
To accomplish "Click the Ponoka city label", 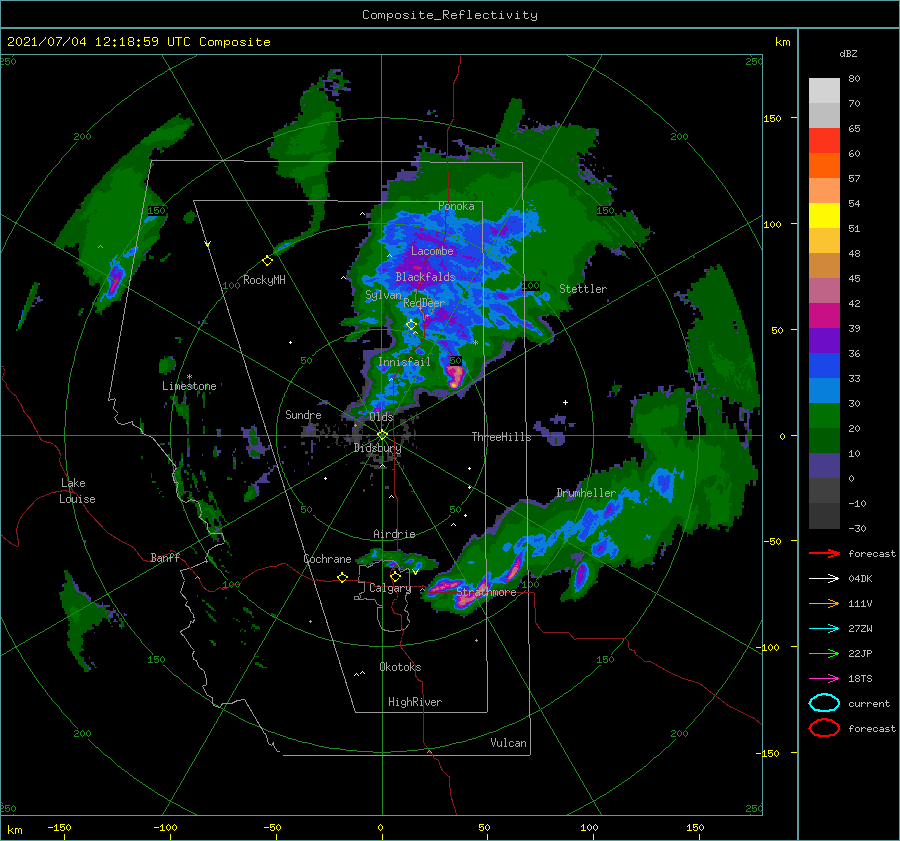I will coord(456,206).
